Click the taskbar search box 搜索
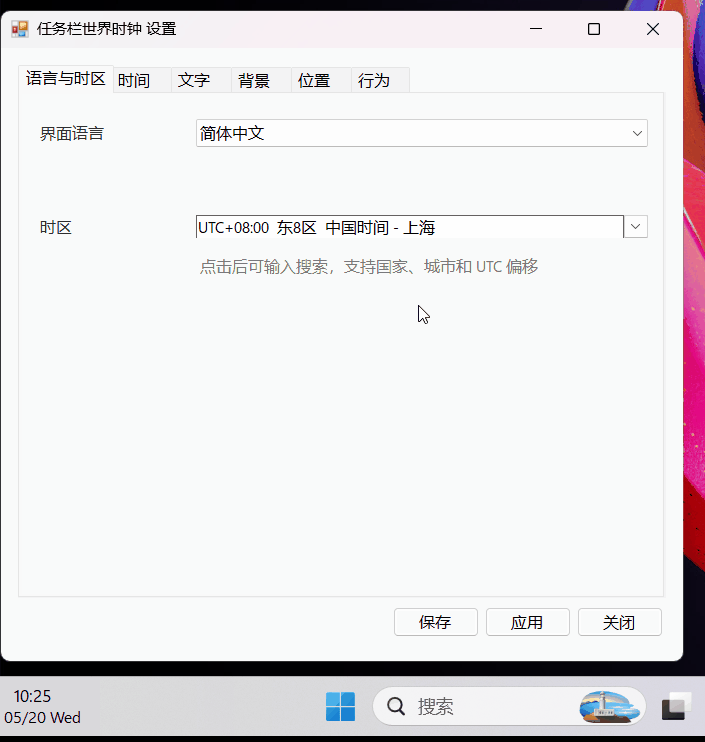 tap(510, 707)
